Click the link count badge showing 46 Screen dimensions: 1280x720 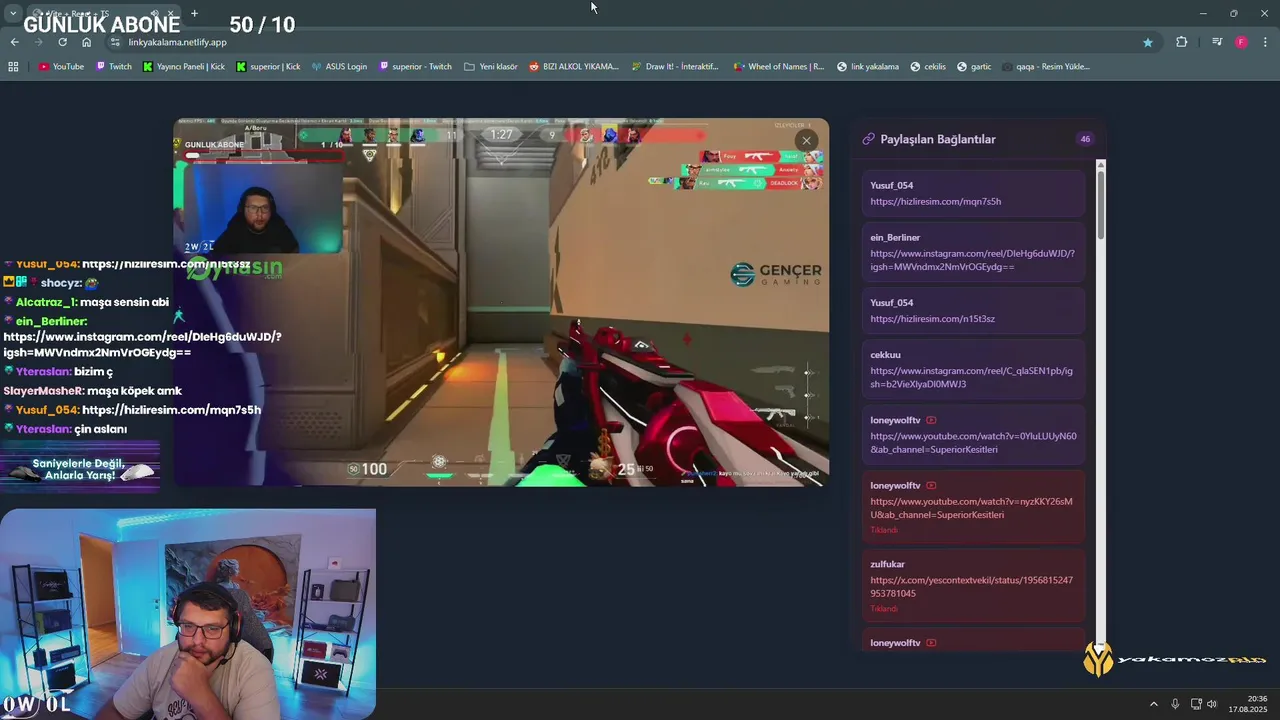(1085, 139)
